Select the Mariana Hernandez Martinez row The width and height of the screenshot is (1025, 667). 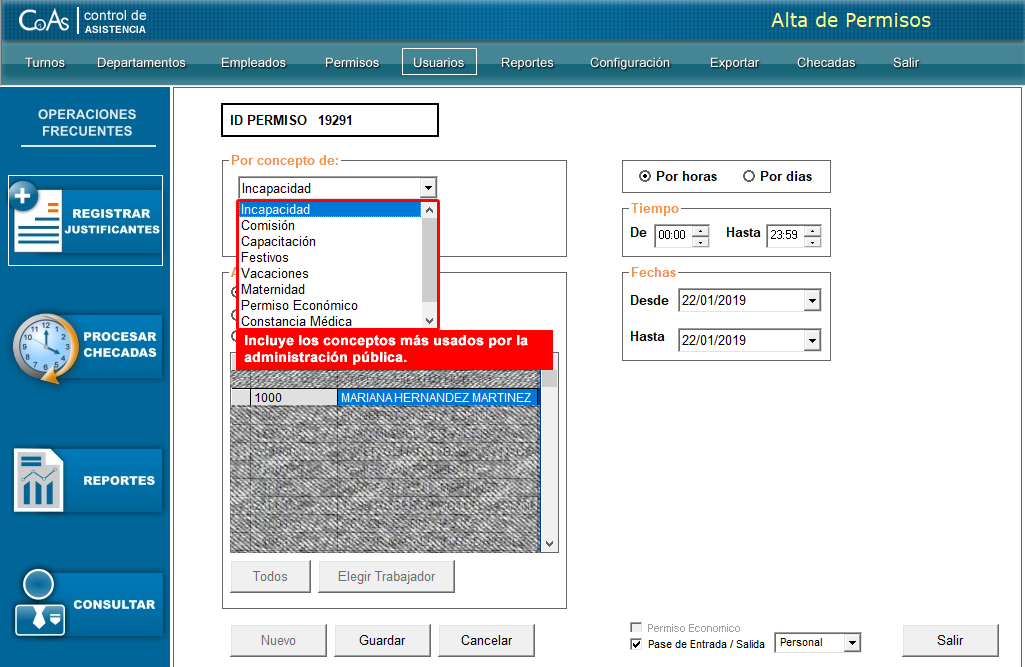tap(435, 397)
